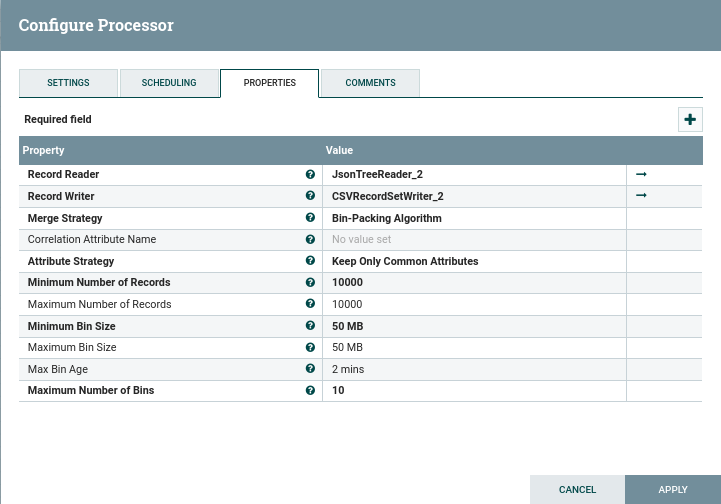Open Merge Strategy value Bin-Packing Algorithm
This screenshot has height=504, width=721.
(x=386, y=218)
